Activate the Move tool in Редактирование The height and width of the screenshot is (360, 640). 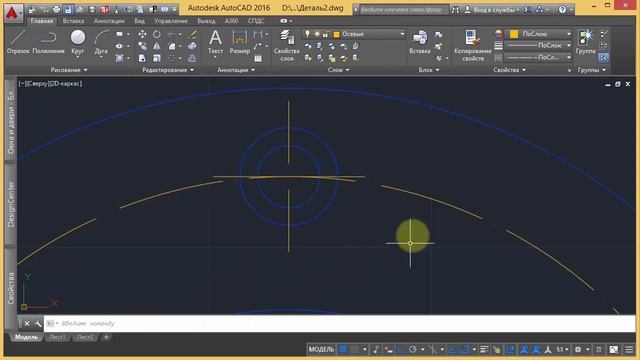click(142, 34)
